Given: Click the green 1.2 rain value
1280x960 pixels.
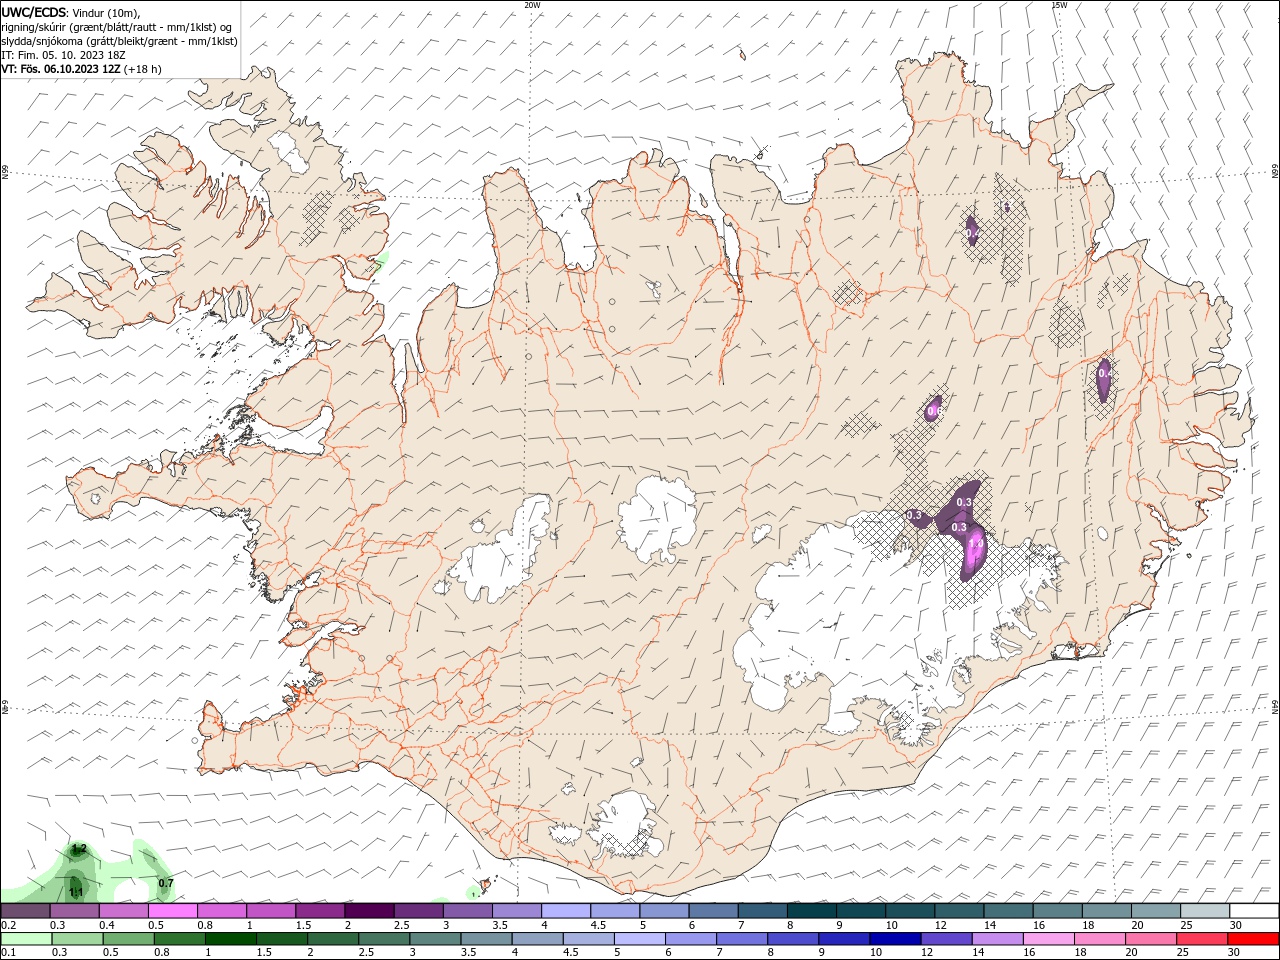Looking at the screenshot, I should [x=80, y=849].
